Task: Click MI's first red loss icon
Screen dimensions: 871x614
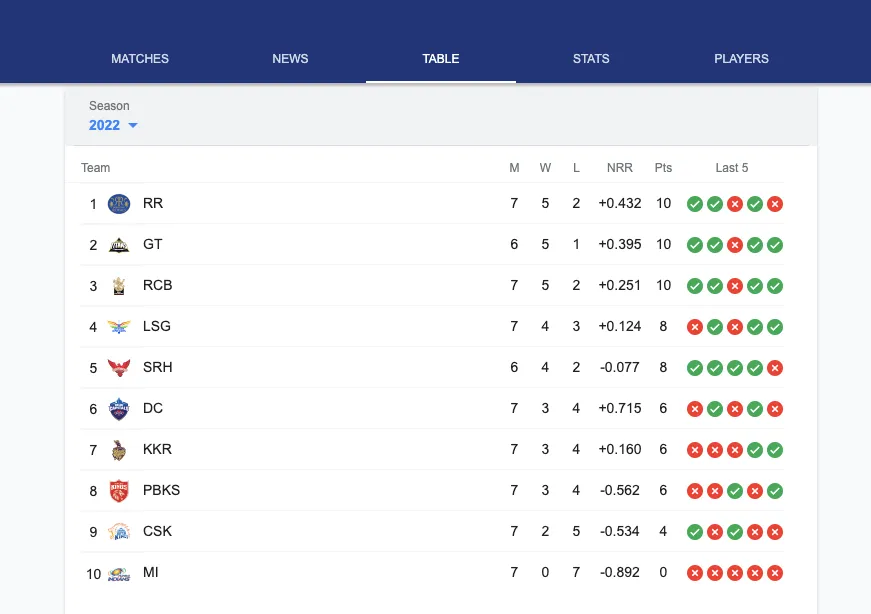Action: coord(695,573)
